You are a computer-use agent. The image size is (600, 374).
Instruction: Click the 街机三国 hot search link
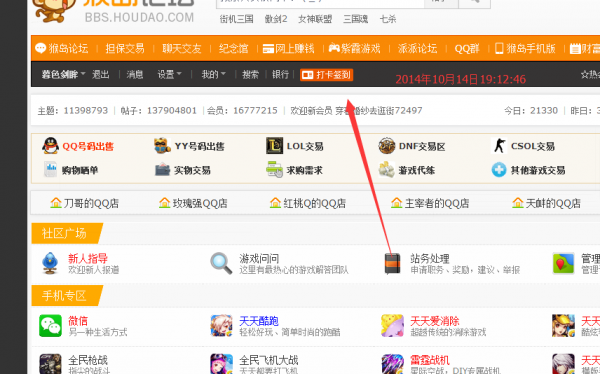pyautogui.click(x=236, y=19)
